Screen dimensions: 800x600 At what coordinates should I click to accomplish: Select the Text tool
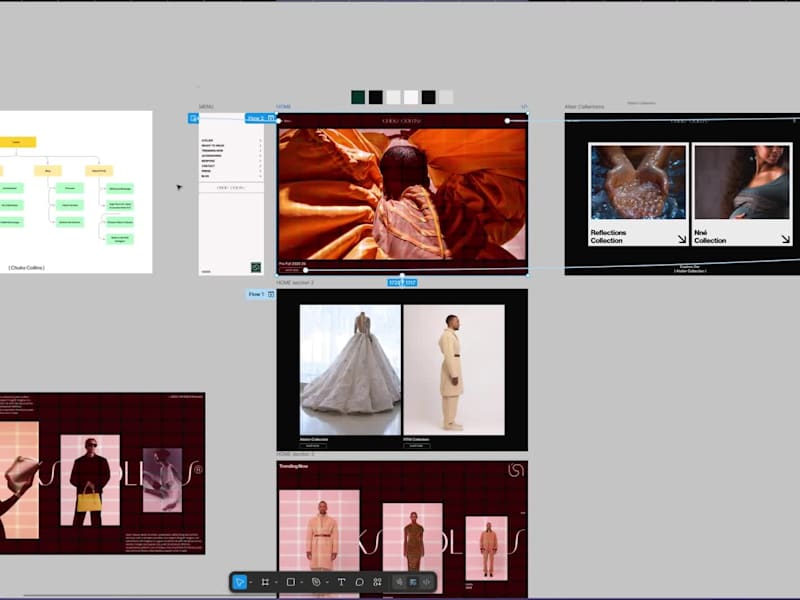(x=341, y=581)
